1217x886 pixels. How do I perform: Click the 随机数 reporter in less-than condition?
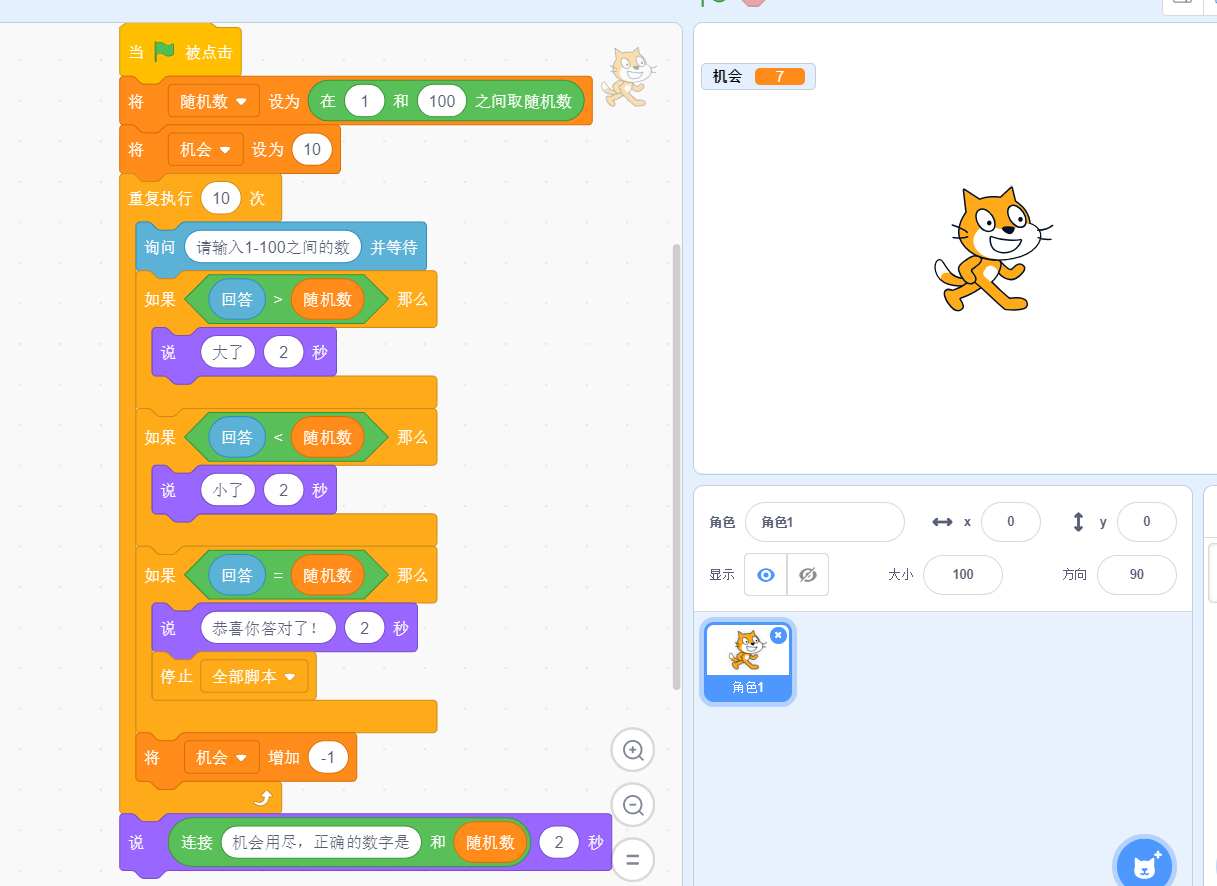pyautogui.click(x=328, y=437)
